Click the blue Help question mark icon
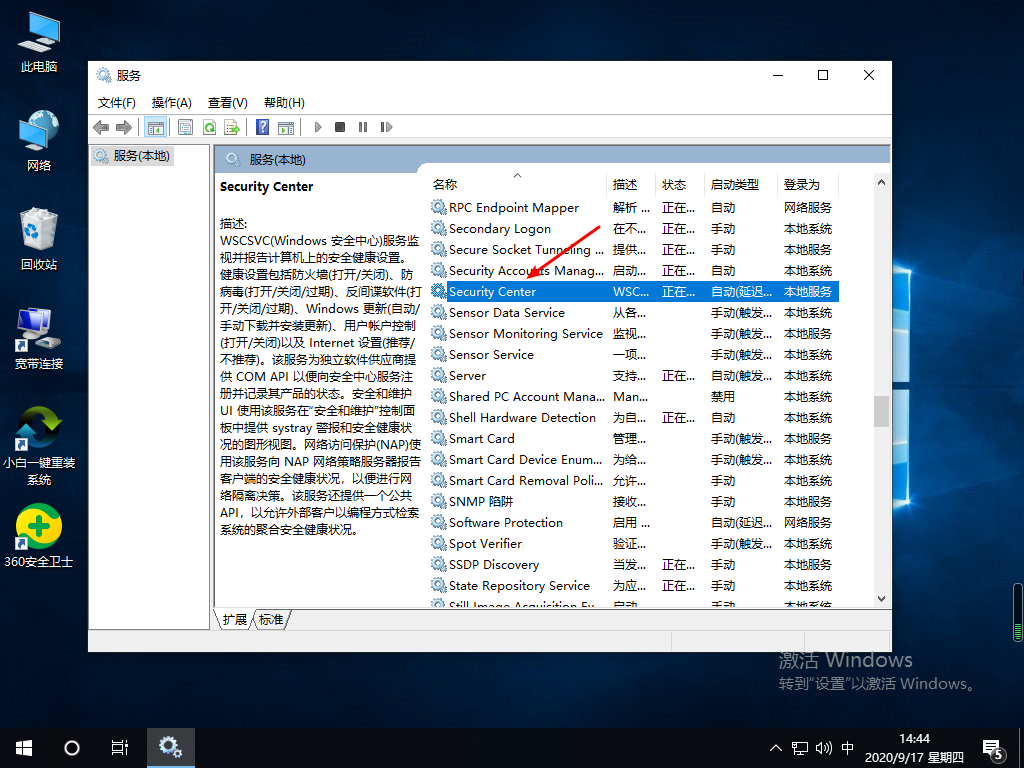 point(262,127)
